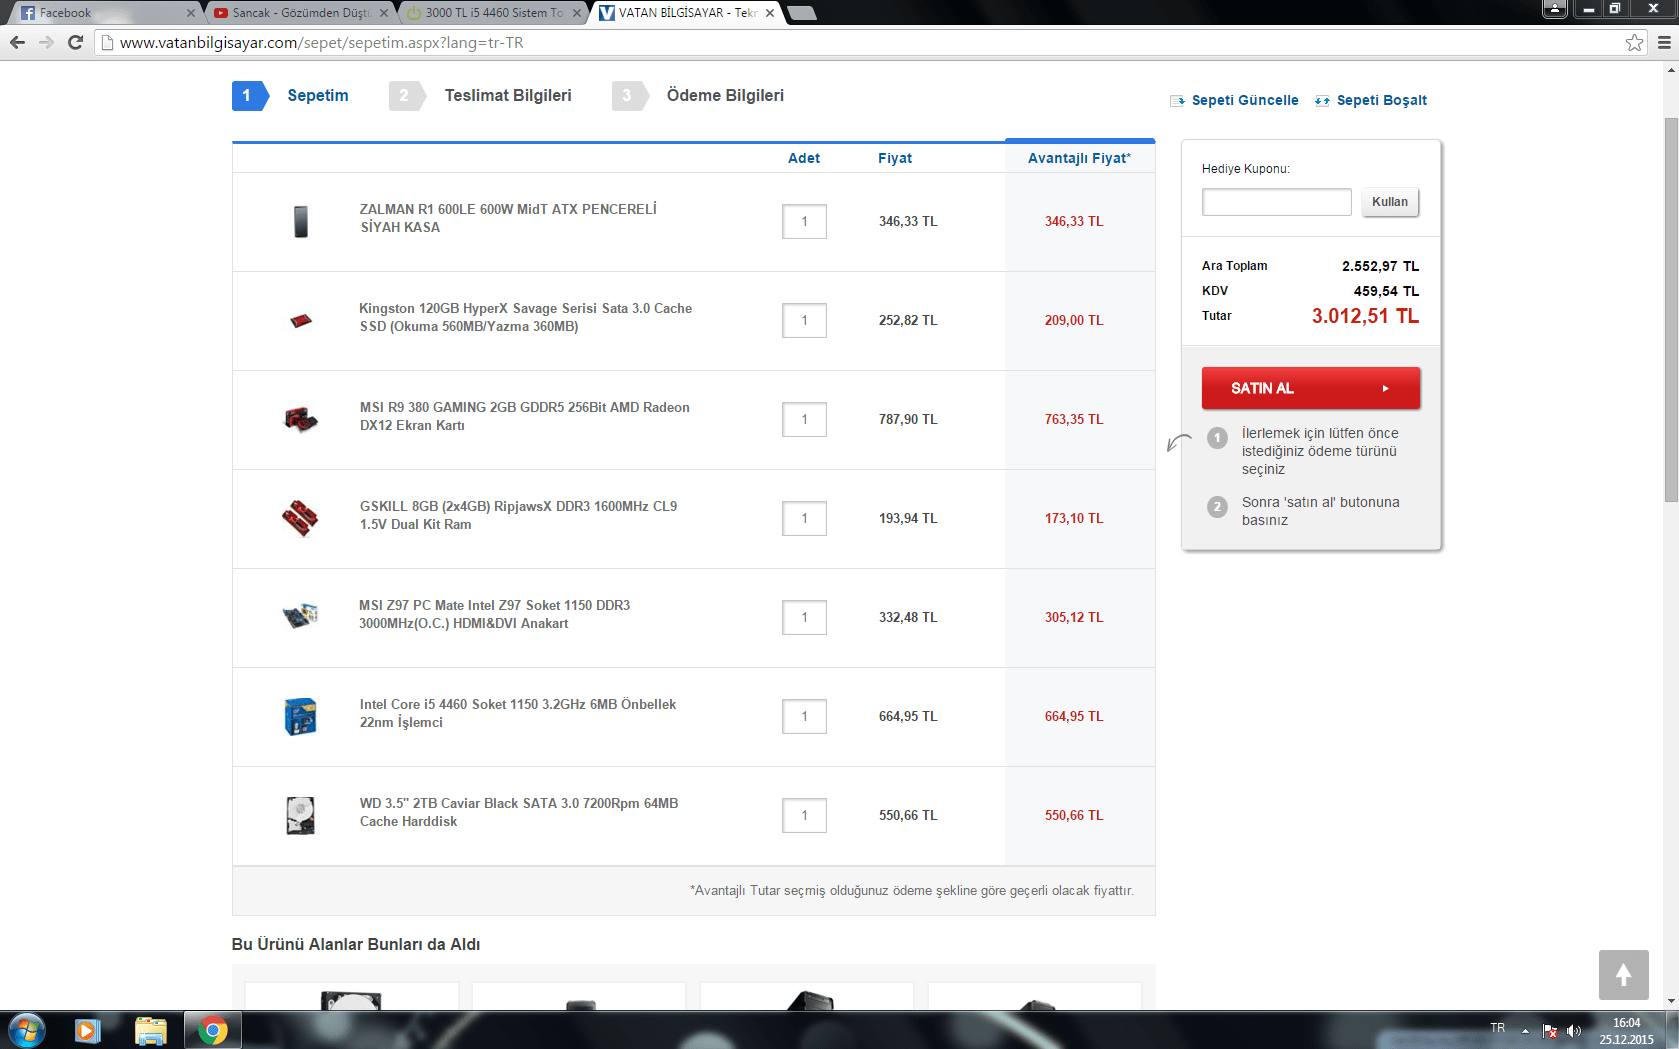
Task: Go to Ödeme Bilgileri step
Action: tap(698, 96)
